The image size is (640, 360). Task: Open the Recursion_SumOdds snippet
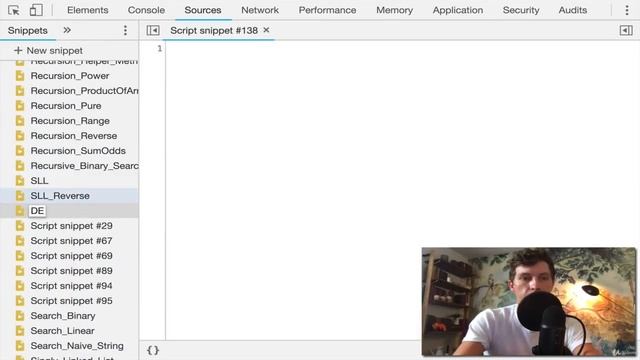(x=78, y=151)
